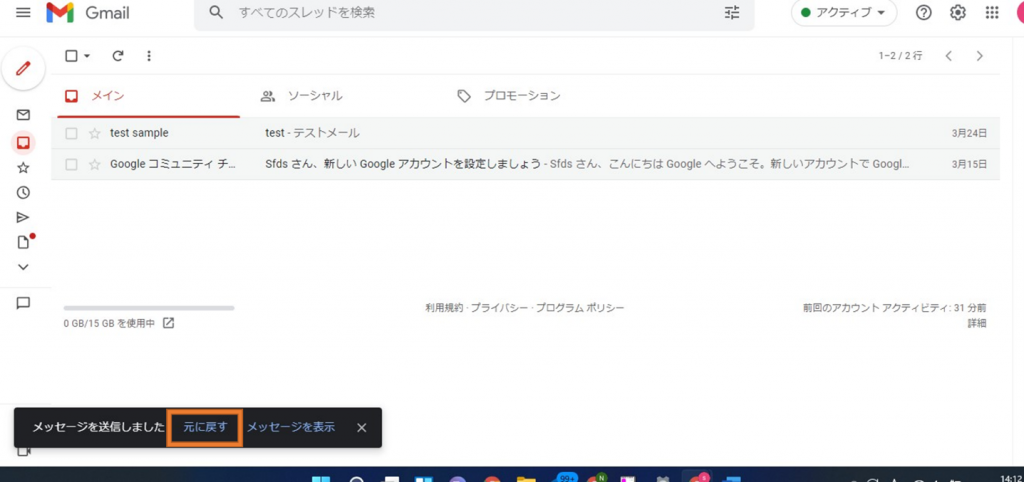The image size is (1024, 482).
Task: Click the compose pencil button
Action: pyautogui.click(x=23, y=68)
